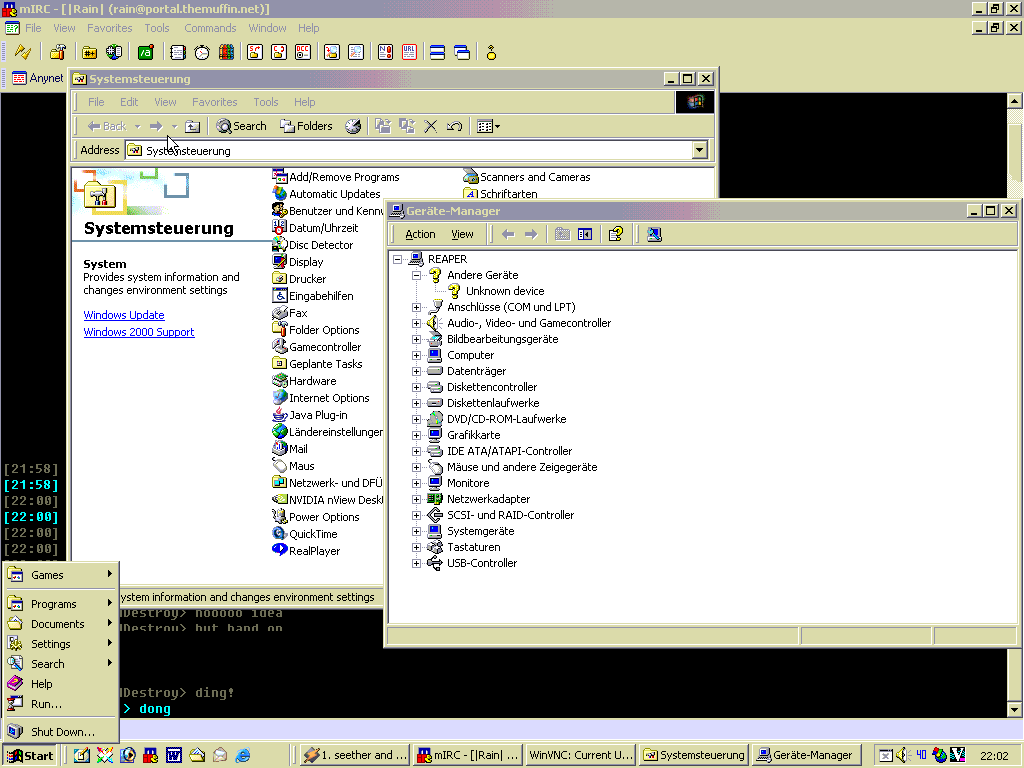Click the Start button
This screenshot has height=768, width=1024.
coord(30,756)
